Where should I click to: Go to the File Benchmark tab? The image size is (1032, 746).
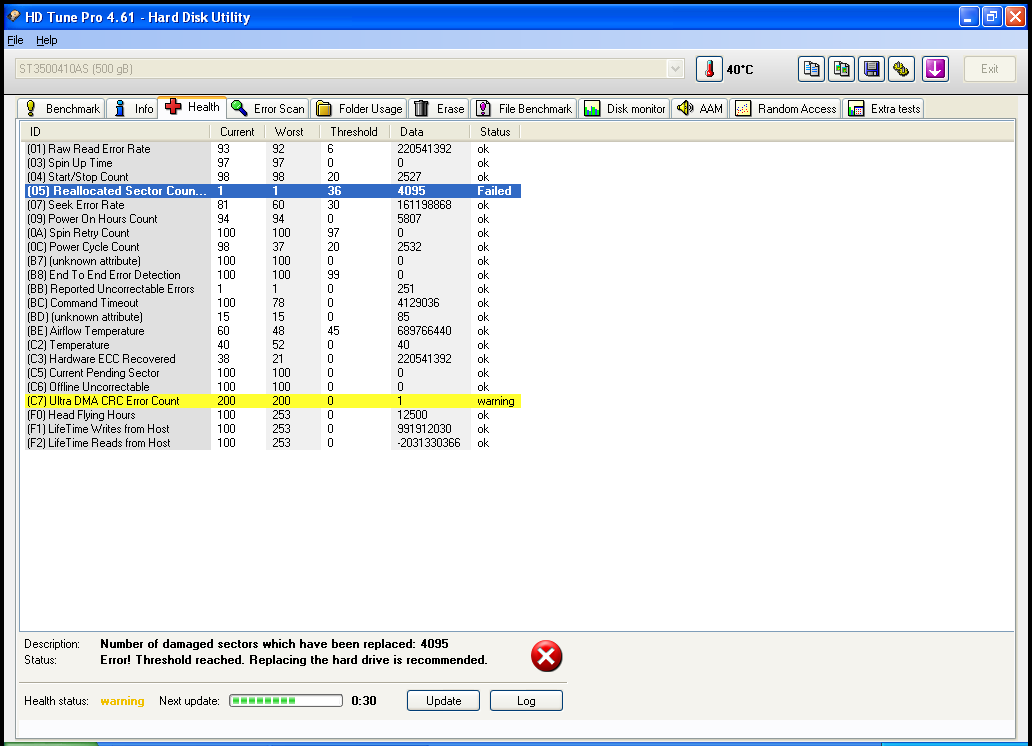pos(524,109)
